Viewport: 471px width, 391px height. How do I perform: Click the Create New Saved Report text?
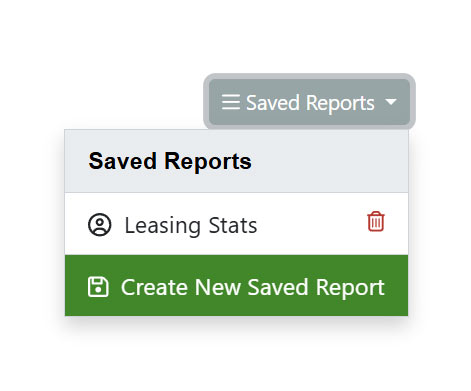coord(253,287)
